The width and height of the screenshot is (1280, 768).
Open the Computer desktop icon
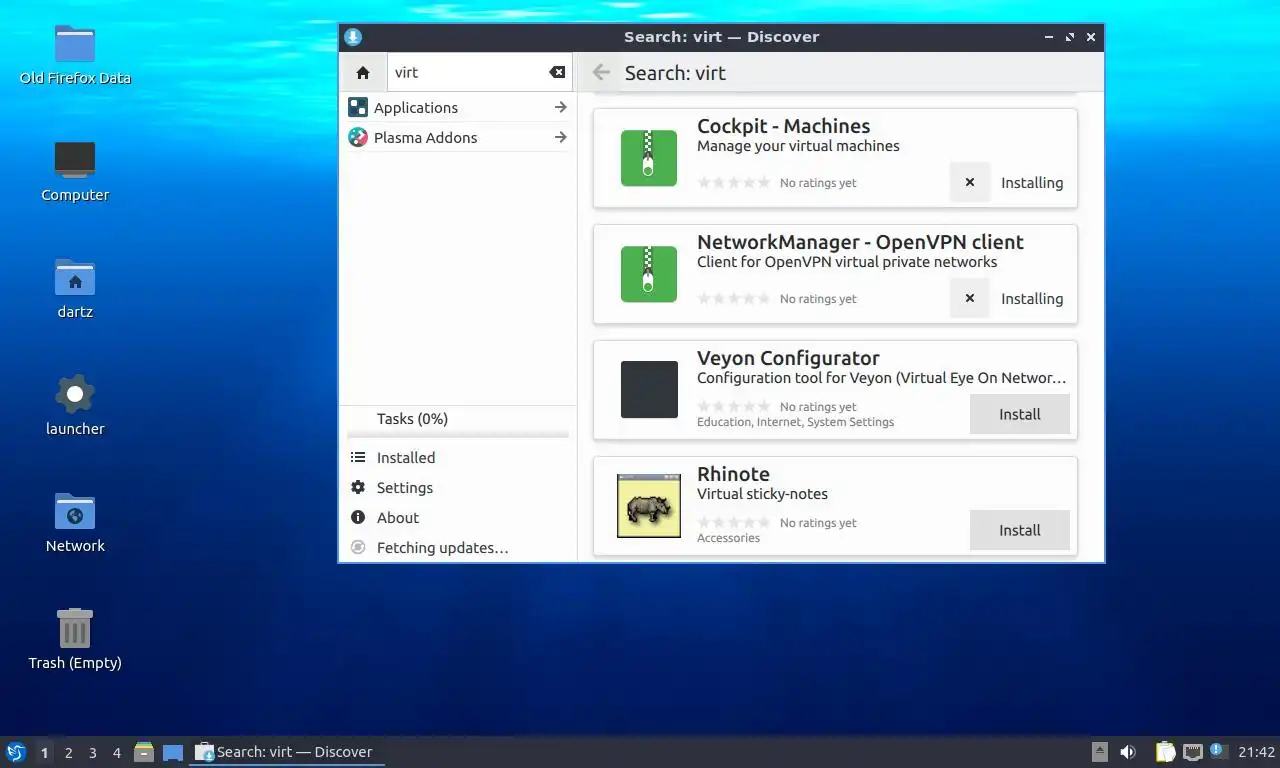pyautogui.click(x=75, y=172)
